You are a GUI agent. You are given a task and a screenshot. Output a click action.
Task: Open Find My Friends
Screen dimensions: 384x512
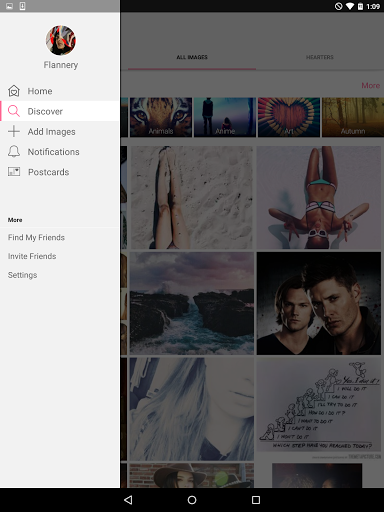pos(36,237)
